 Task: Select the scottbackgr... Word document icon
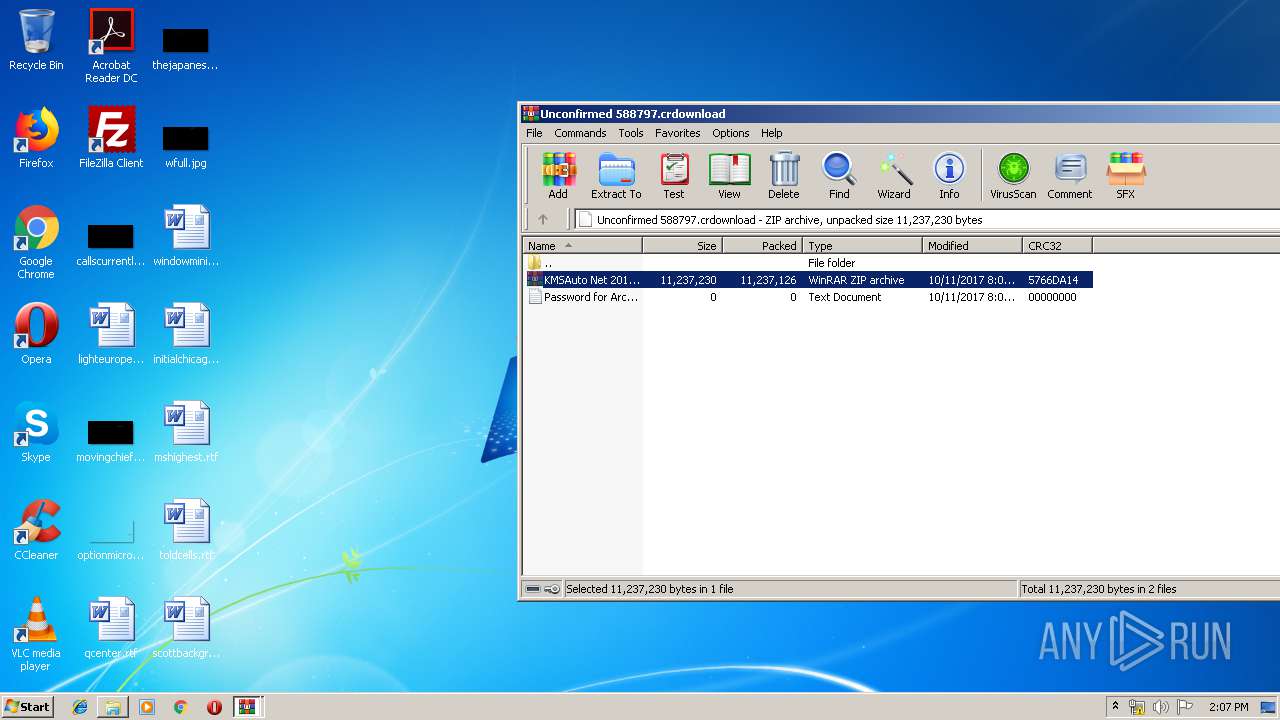tap(186, 628)
